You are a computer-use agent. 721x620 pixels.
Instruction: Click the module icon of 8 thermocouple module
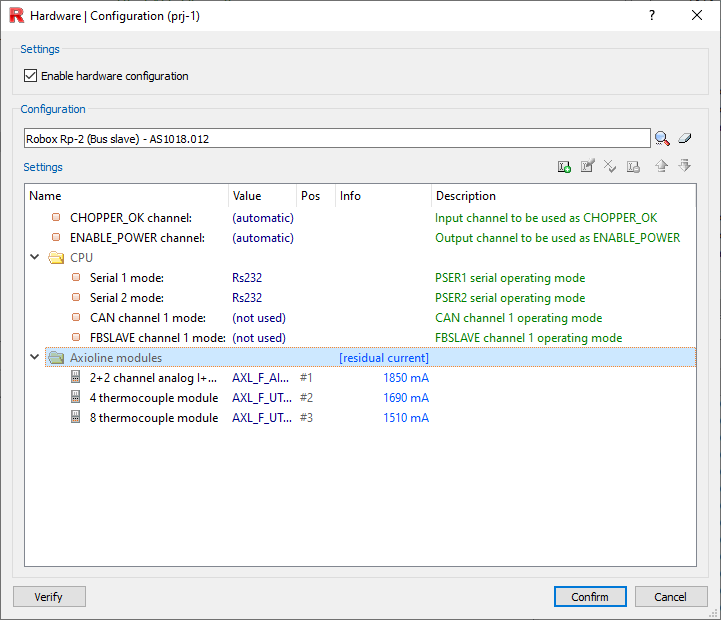75,417
